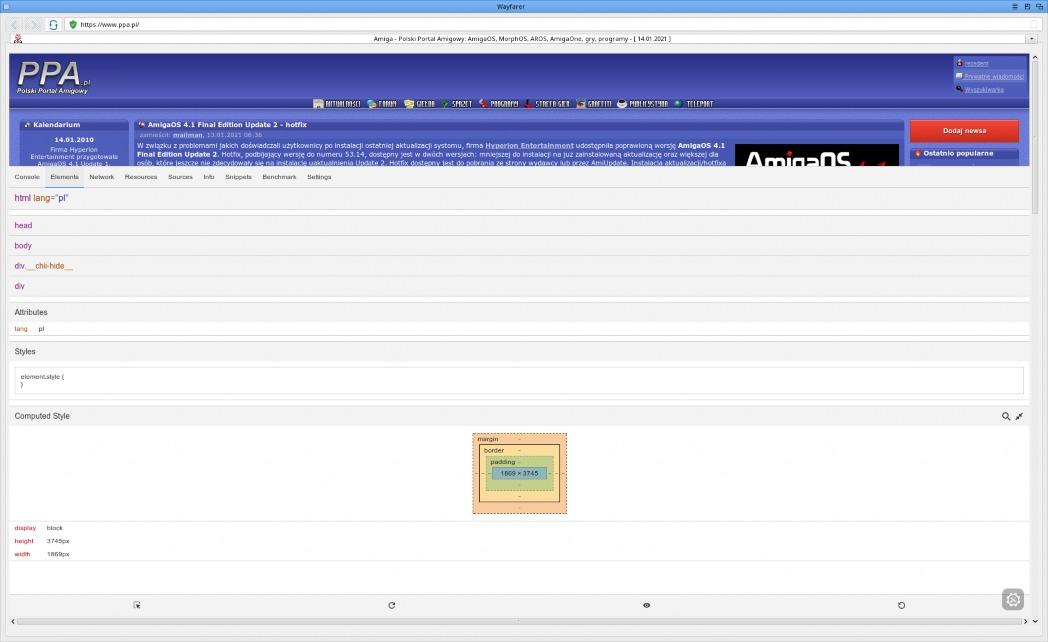1048x642 pixels.
Task: Click the right arrow of the horizontal scrollbar
Action: pos(1026,621)
